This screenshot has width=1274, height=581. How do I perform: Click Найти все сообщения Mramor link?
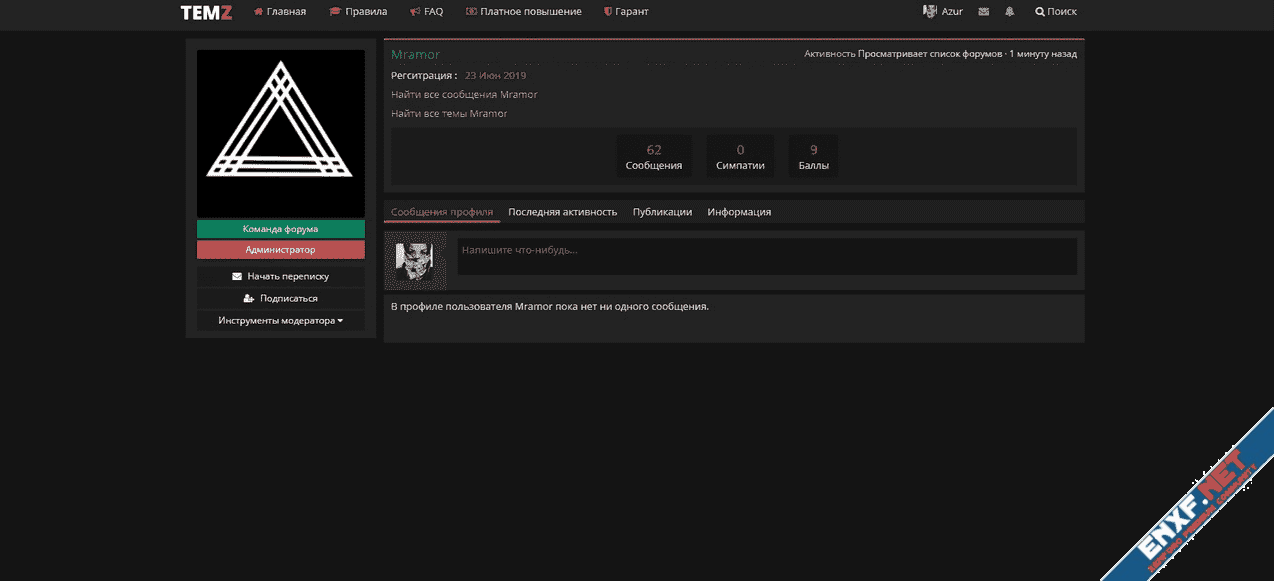pyautogui.click(x=464, y=95)
